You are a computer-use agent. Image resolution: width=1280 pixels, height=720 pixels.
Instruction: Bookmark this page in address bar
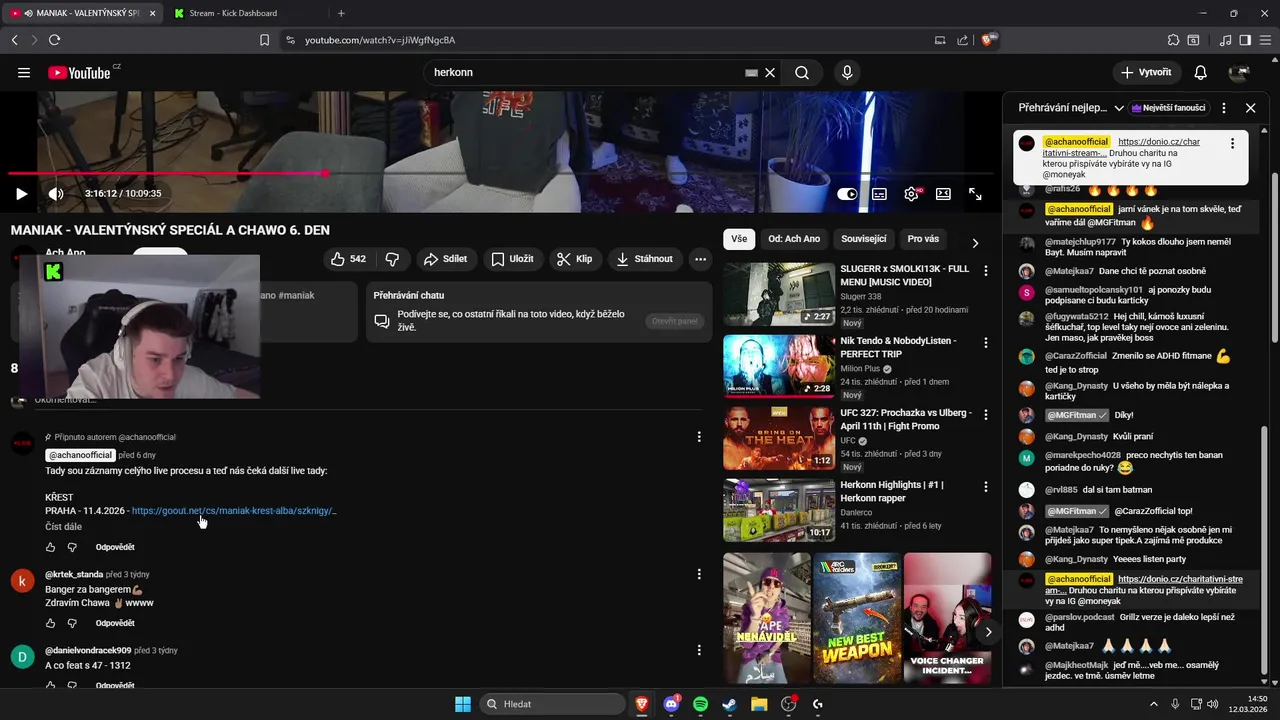point(264,40)
